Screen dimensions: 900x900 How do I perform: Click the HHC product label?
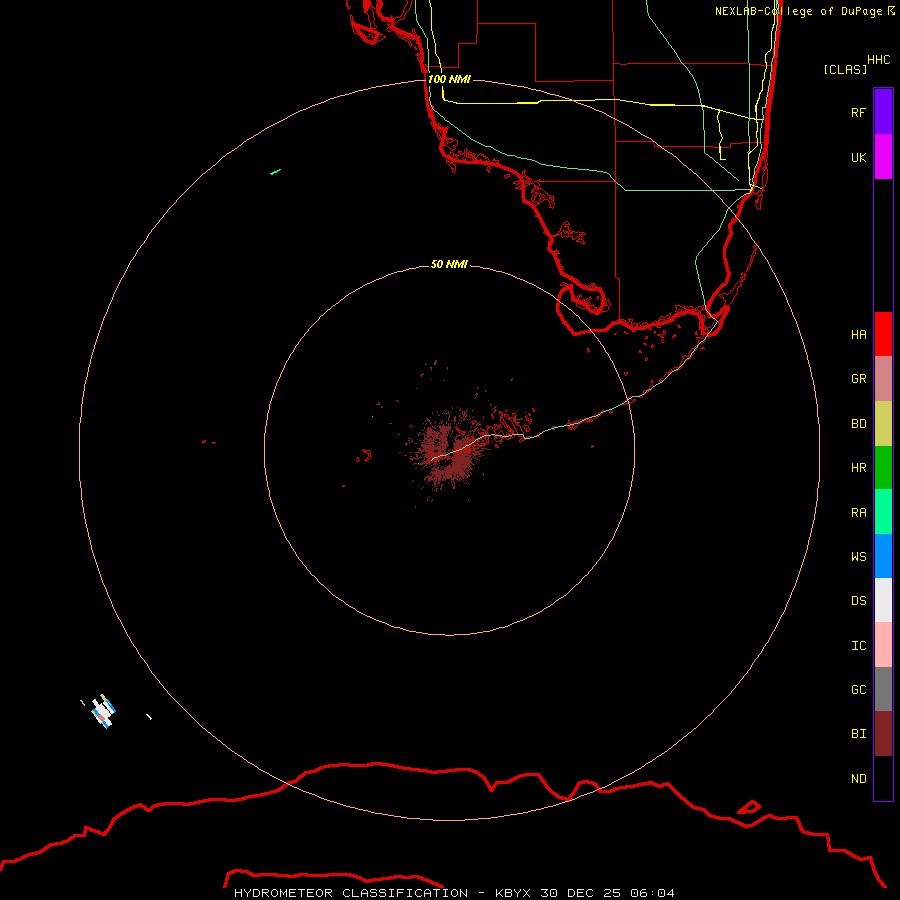click(x=879, y=60)
